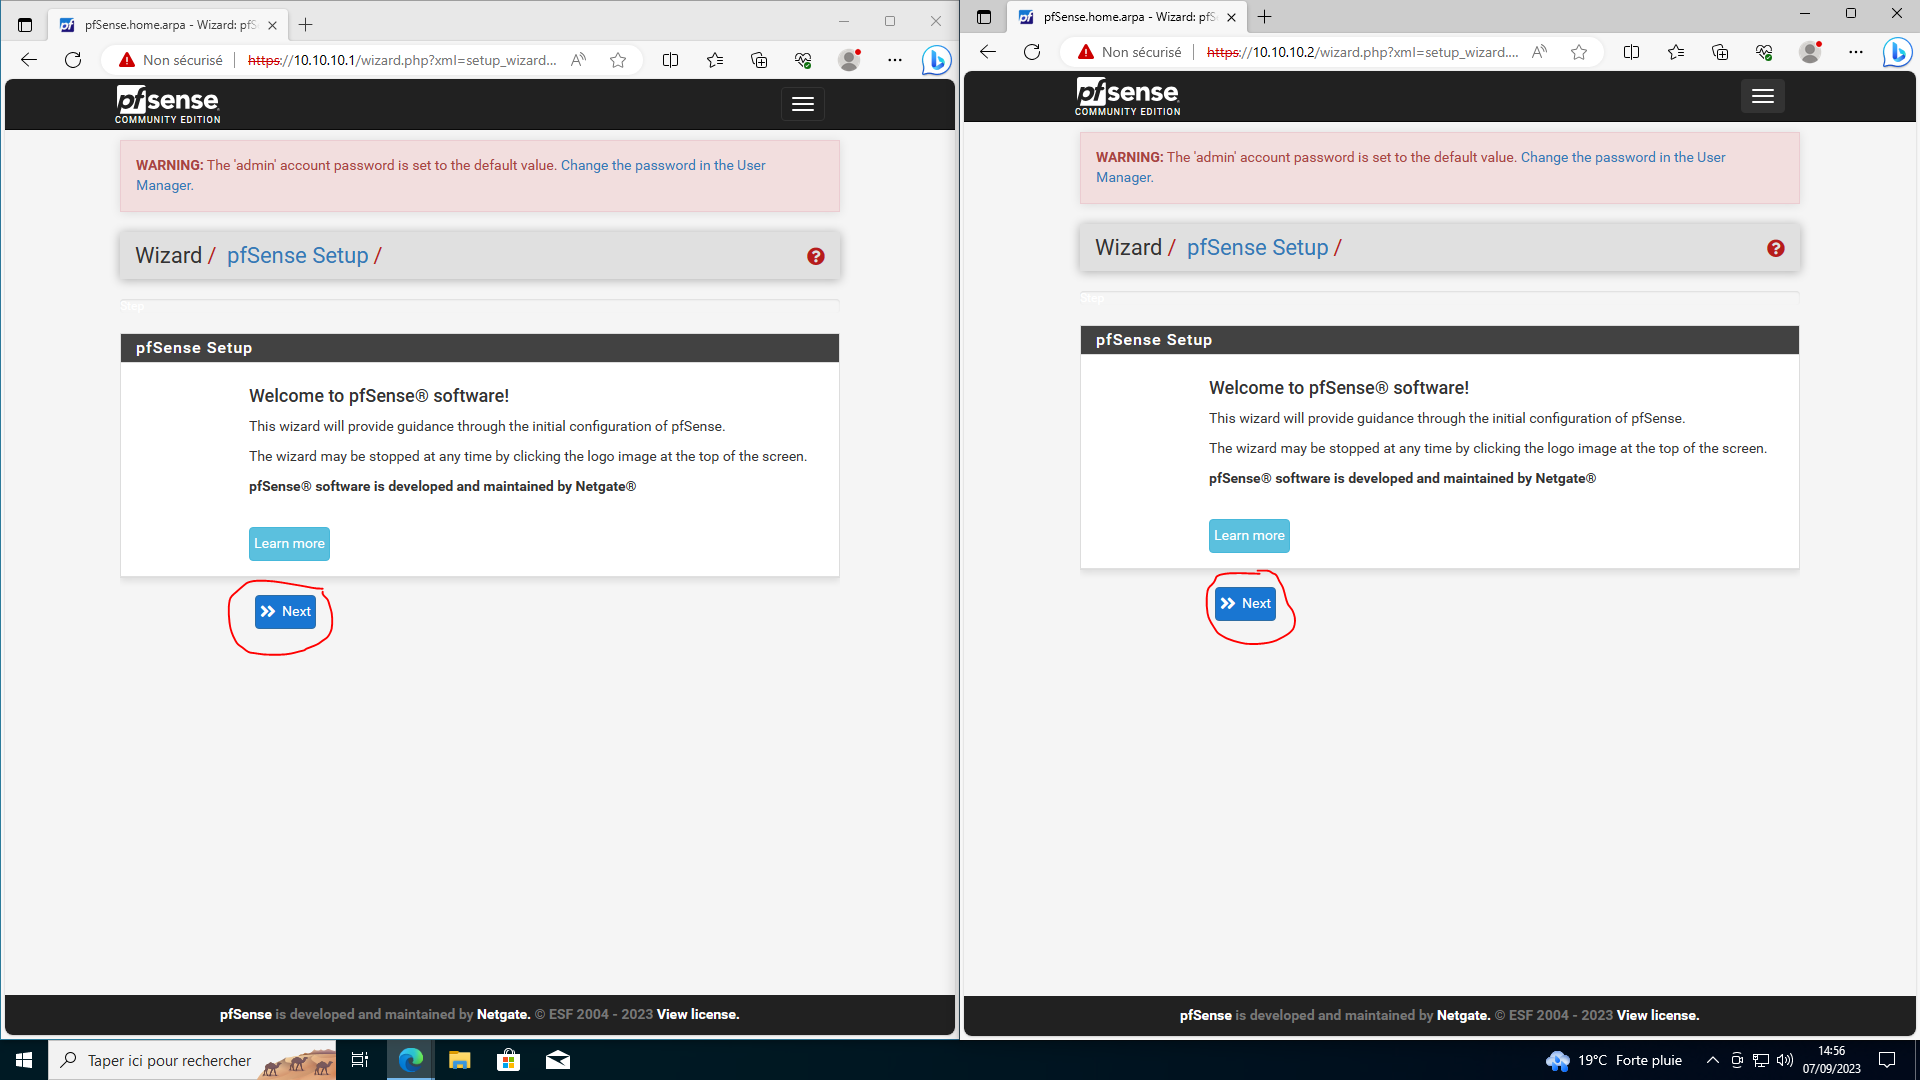Click red help icon in left wizard header

tap(816, 256)
